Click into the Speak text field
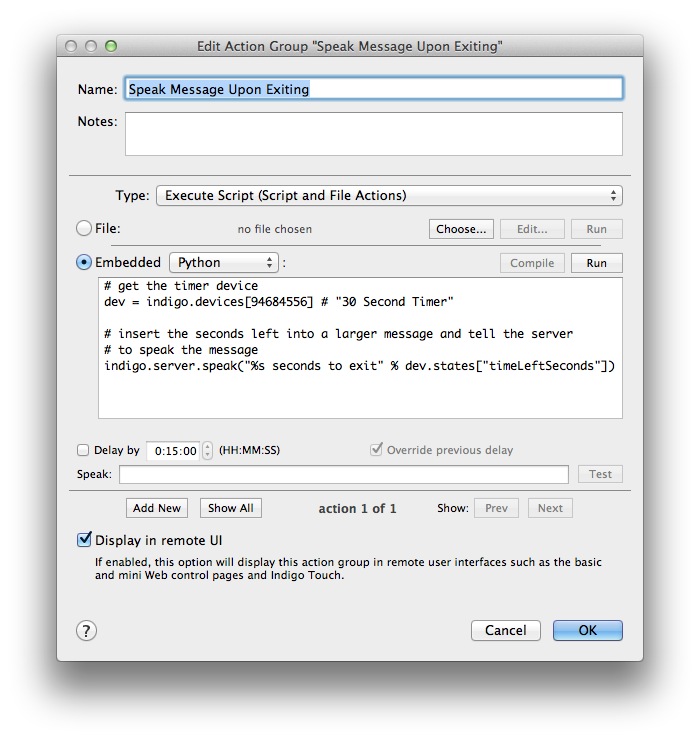The image size is (700, 740). (344, 474)
